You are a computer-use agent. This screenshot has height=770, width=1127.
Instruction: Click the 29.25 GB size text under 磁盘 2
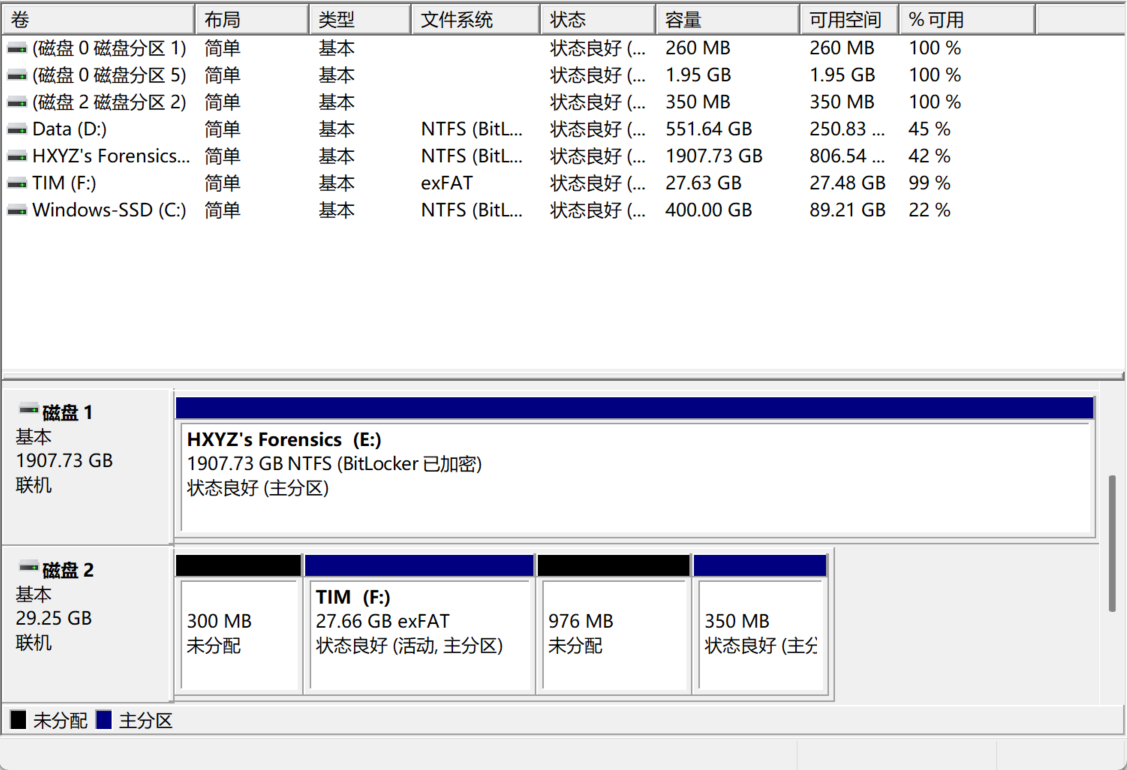[54, 618]
